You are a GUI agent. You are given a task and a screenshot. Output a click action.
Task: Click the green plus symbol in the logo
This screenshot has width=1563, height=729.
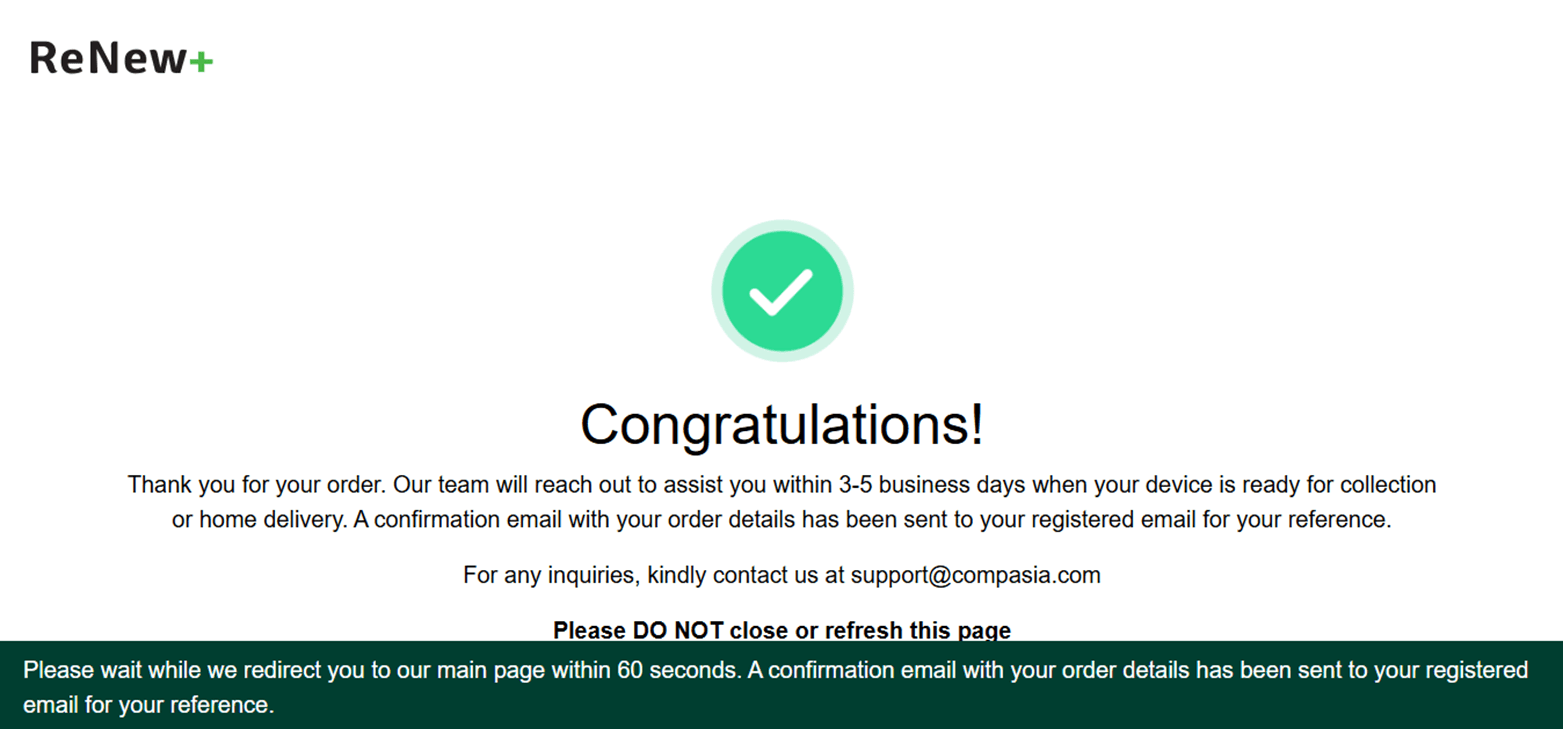pyautogui.click(x=201, y=62)
